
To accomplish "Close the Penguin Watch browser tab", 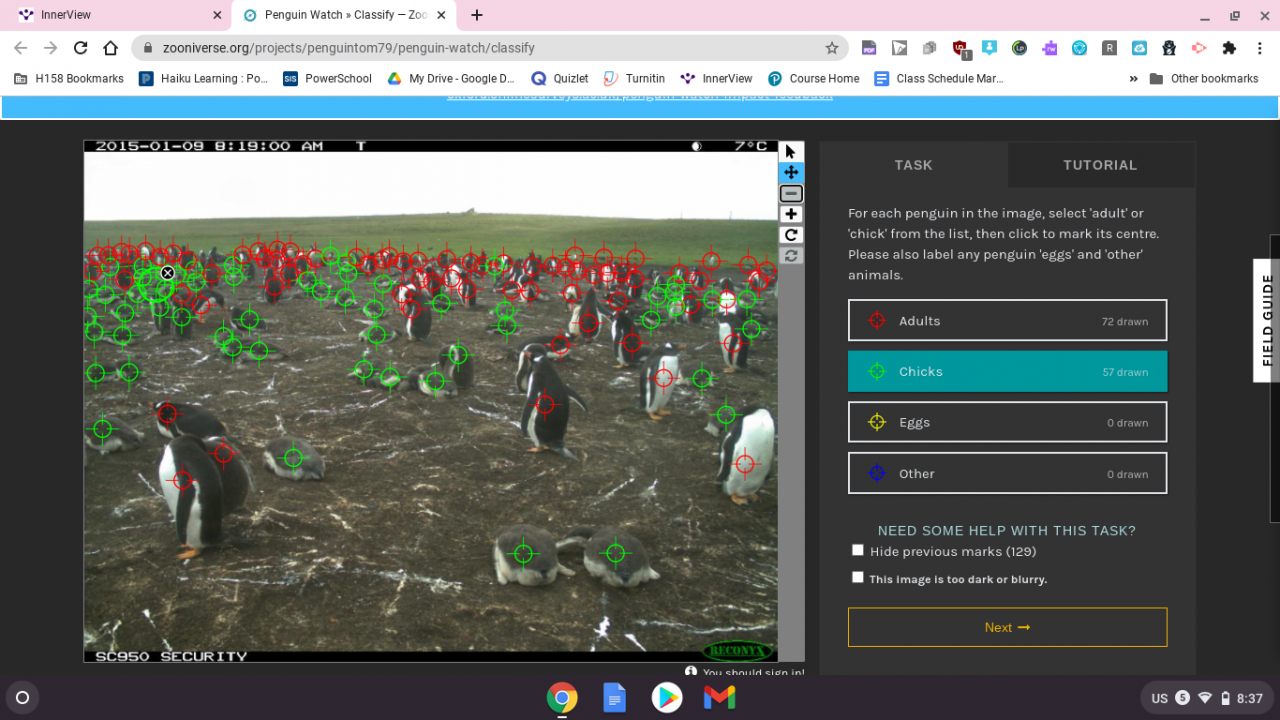I will 441,15.
